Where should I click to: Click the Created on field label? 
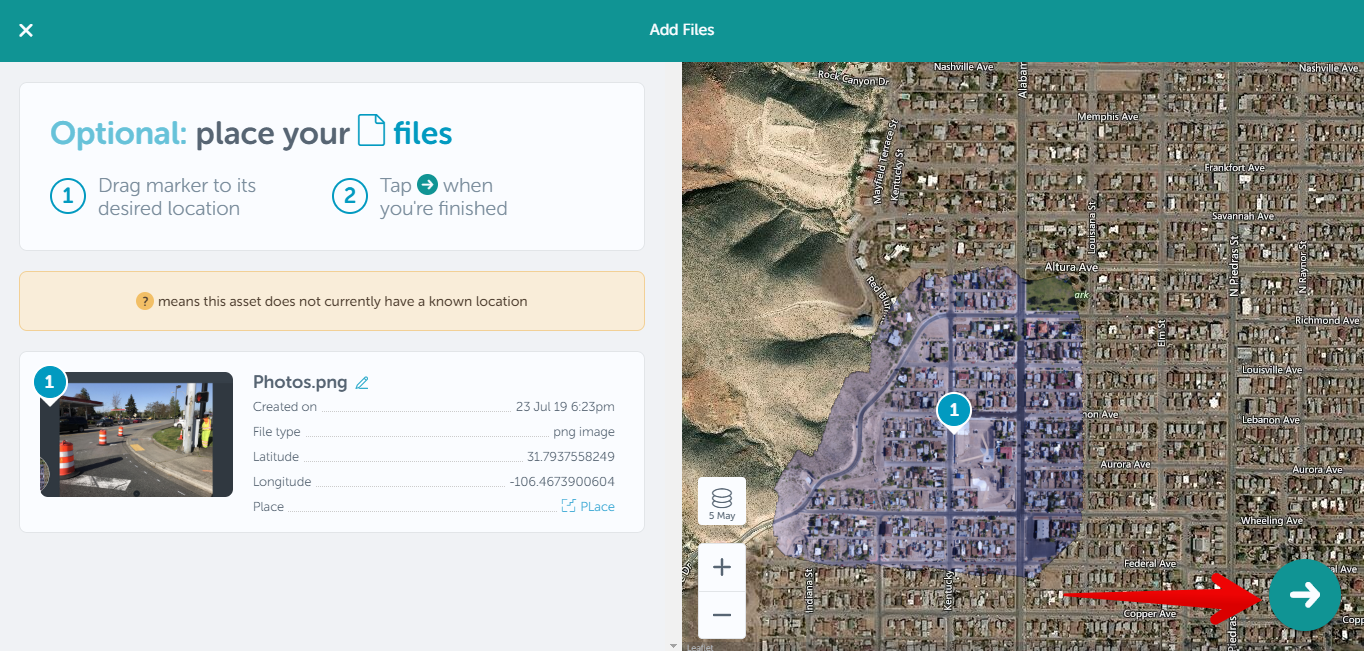point(285,407)
